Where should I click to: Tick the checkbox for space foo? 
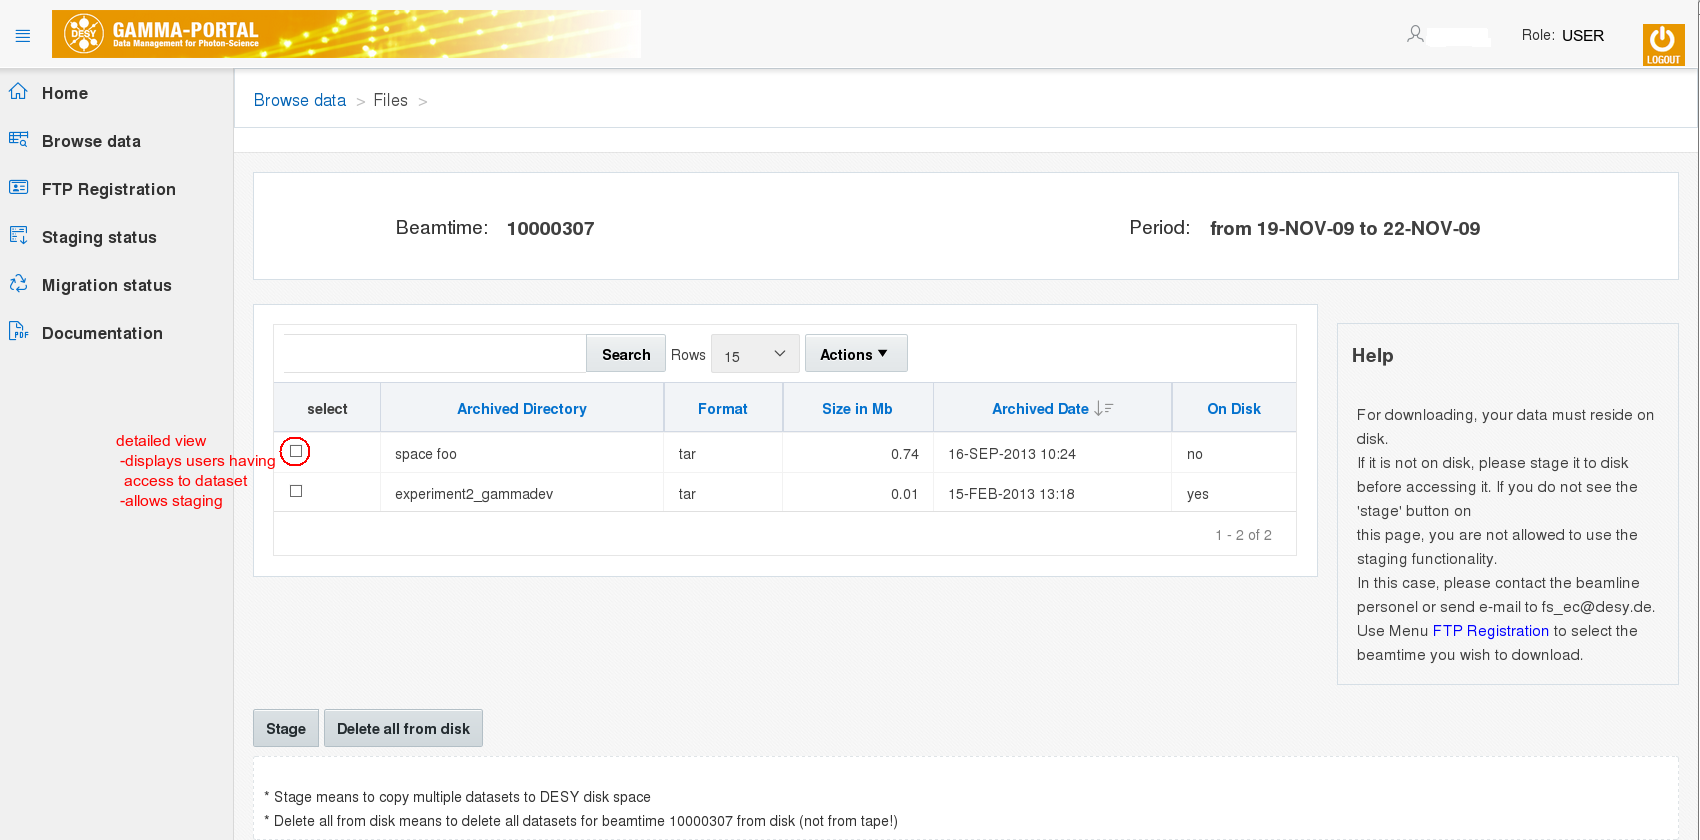click(x=295, y=452)
